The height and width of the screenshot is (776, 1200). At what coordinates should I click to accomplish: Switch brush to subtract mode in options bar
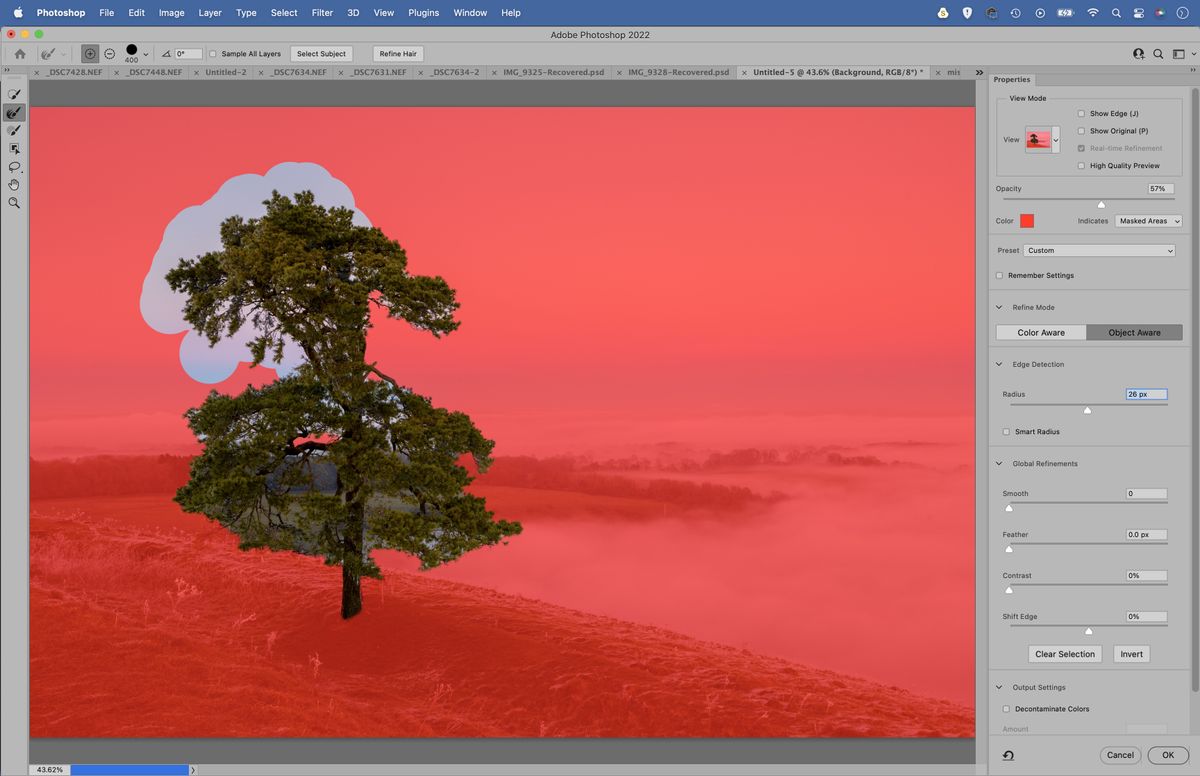click(109, 53)
